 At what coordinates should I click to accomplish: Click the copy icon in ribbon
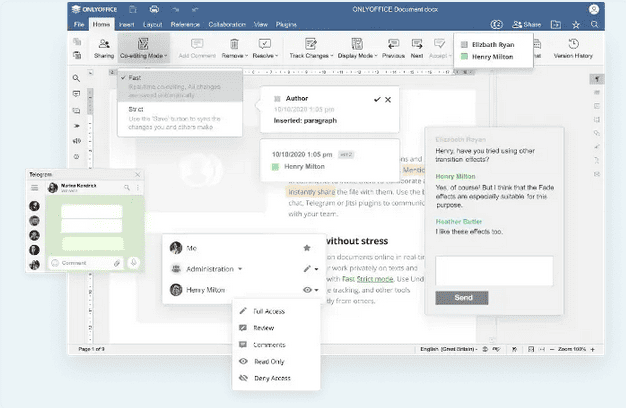[77, 42]
